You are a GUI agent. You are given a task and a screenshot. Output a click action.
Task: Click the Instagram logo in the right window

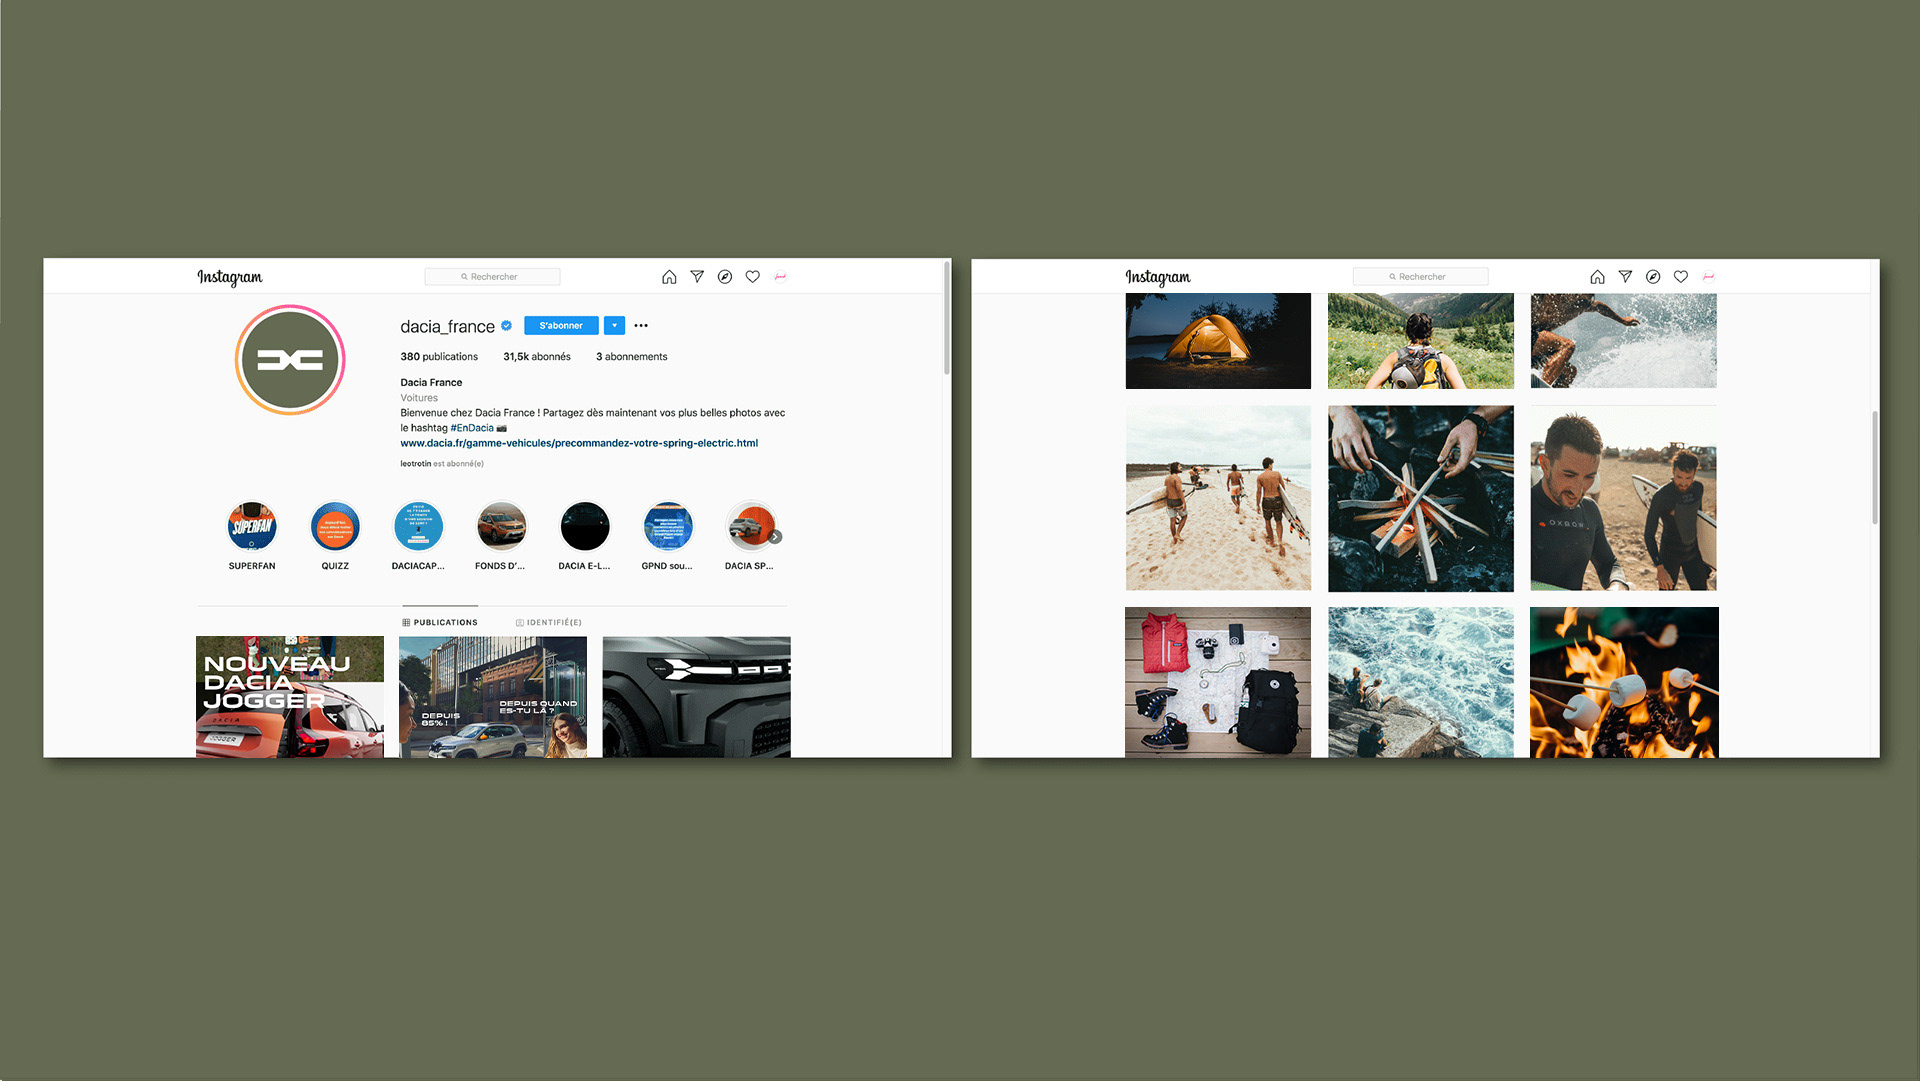click(1157, 277)
